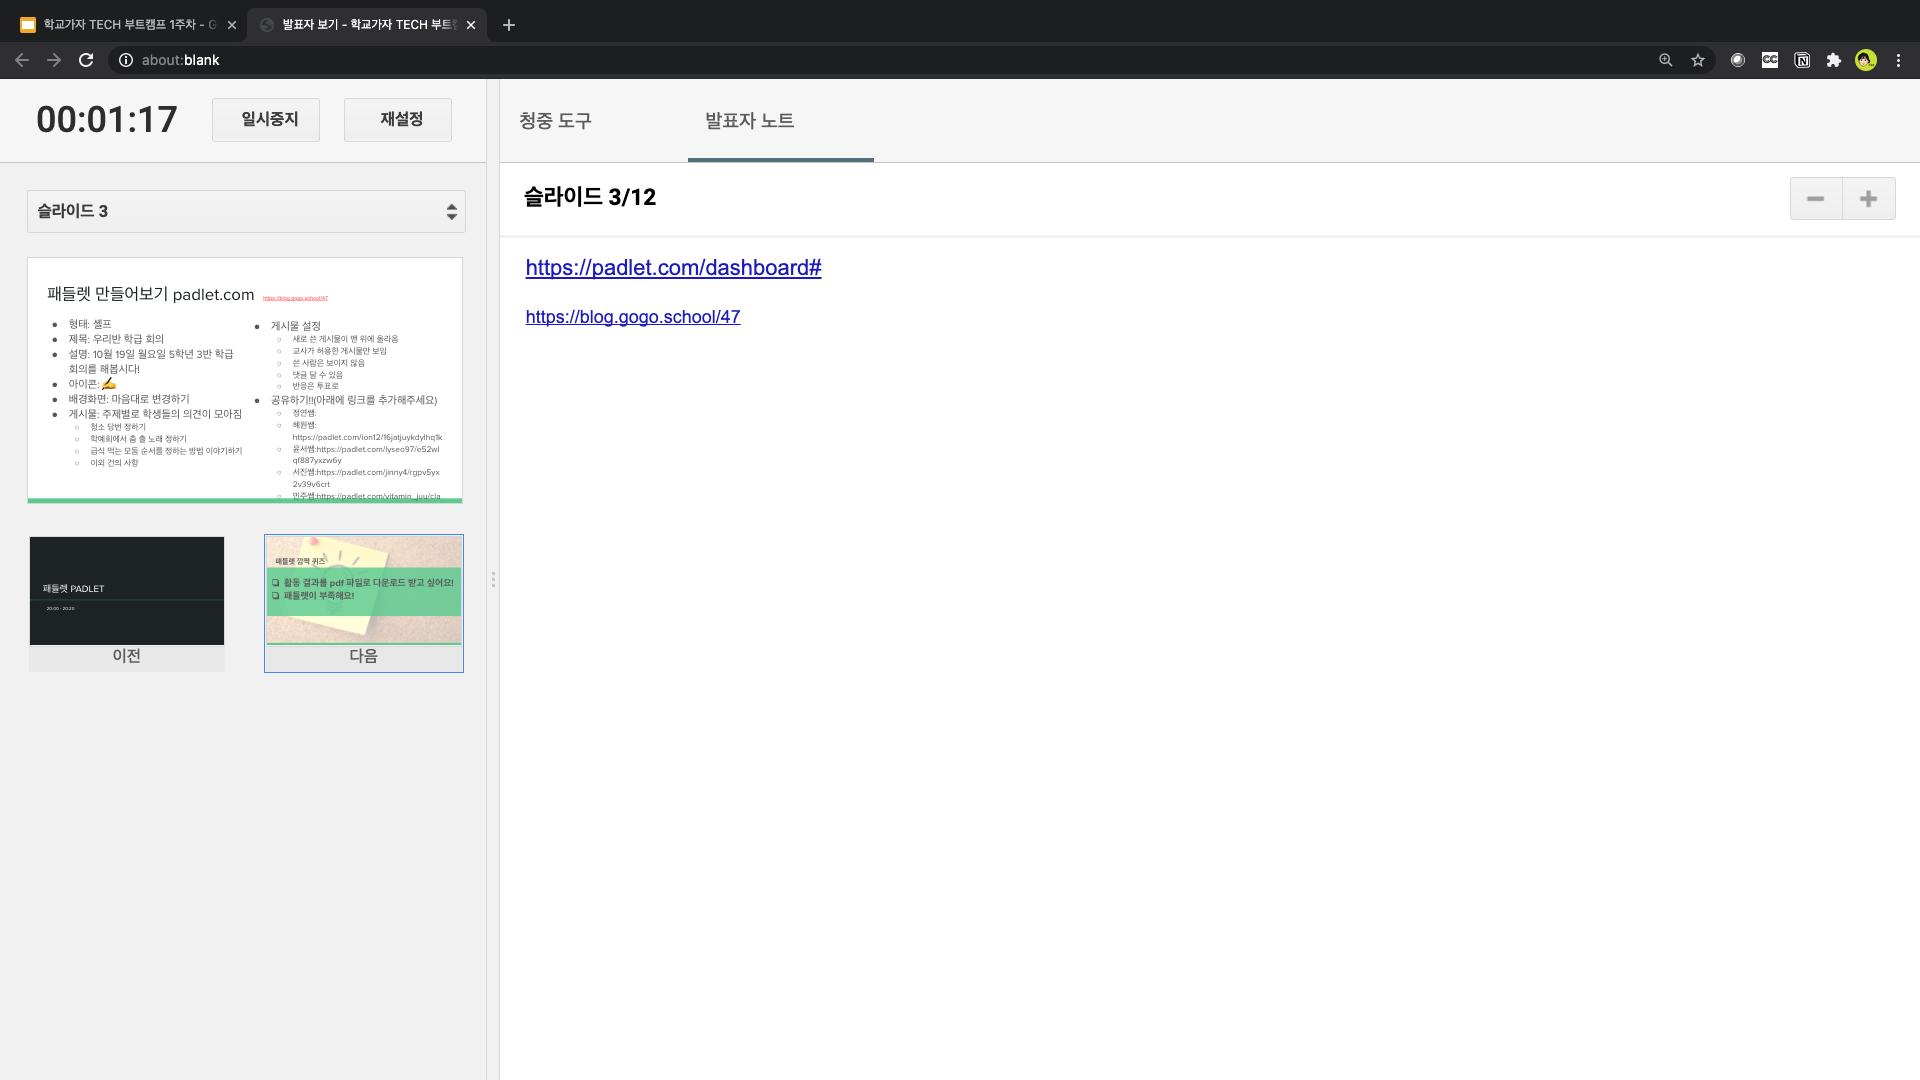This screenshot has height=1080, width=1920.
Task: Switch to the 청중 도구 tab
Action: click(556, 121)
